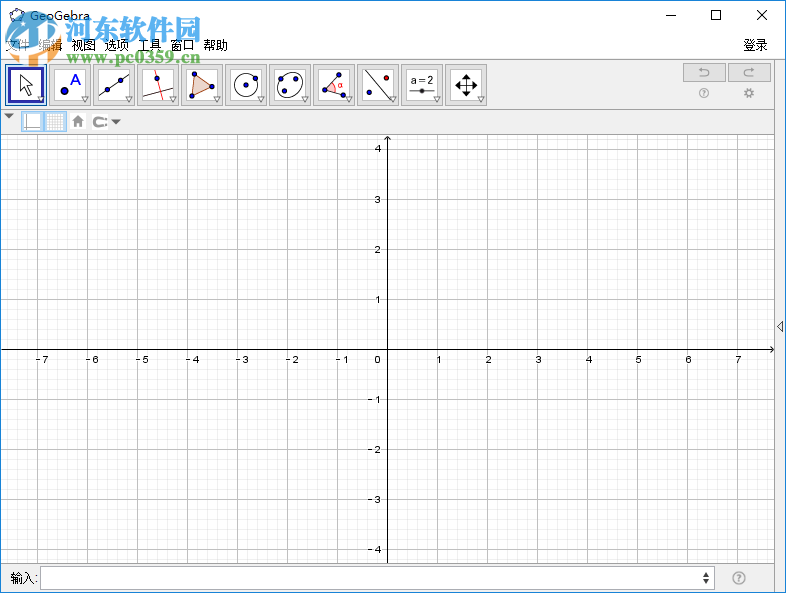The height and width of the screenshot is (593, 786).
Task: Click the GeoGebra title bar app icon
Action: tap(17, 16)
